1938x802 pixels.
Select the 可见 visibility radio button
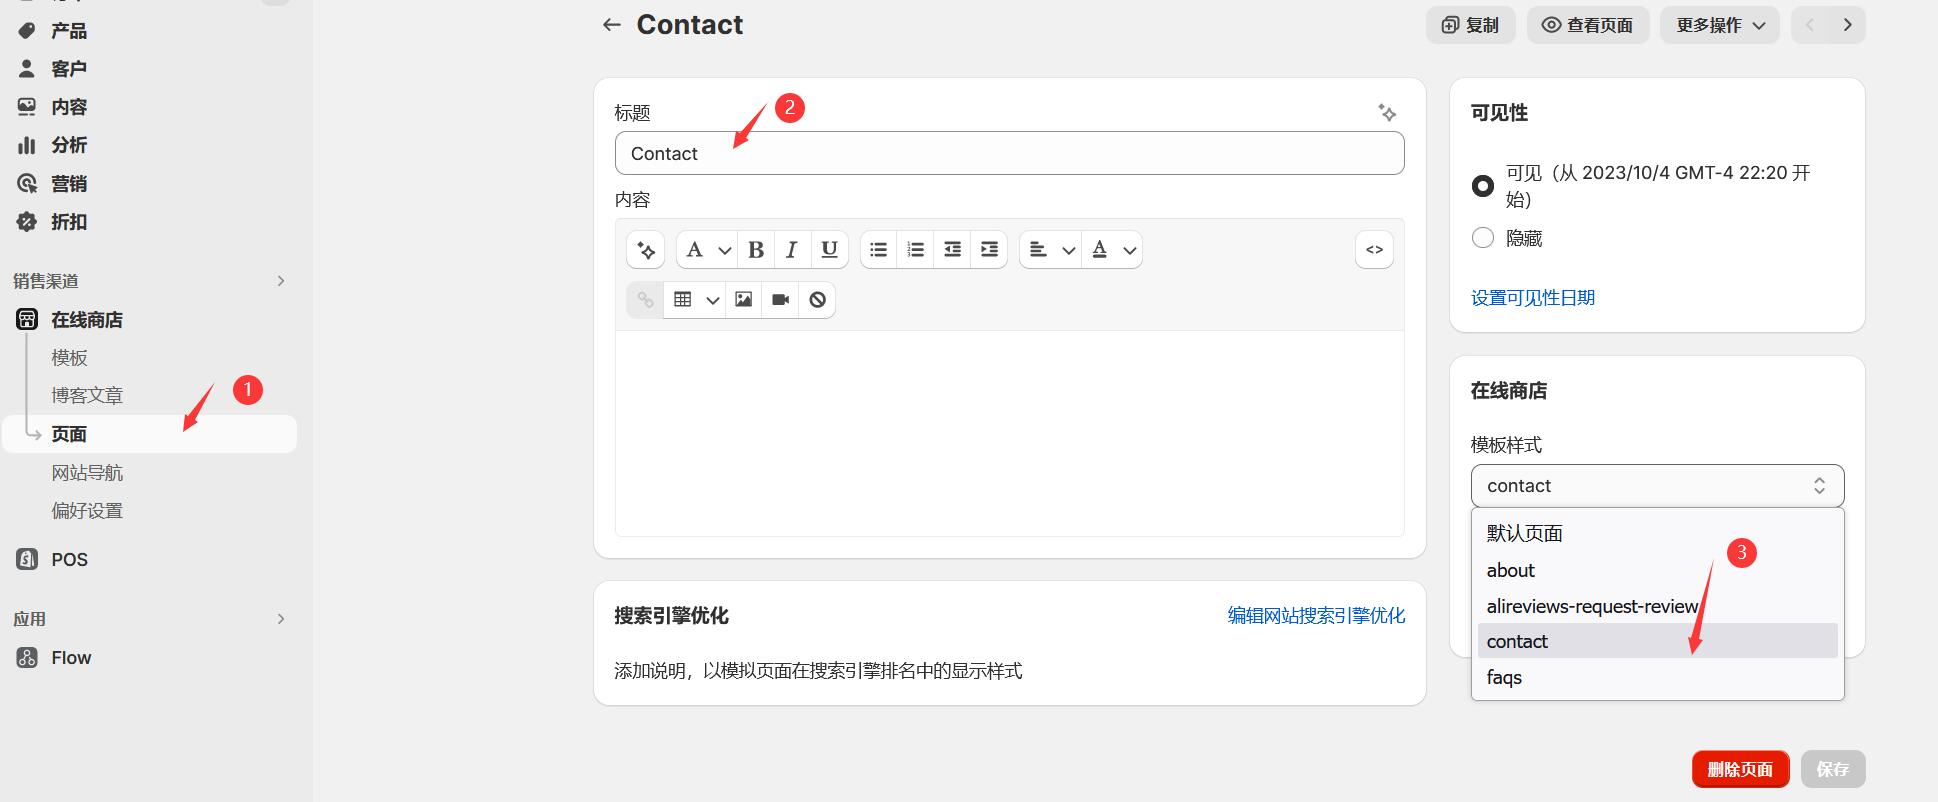pyautogui.click(x=1483, y=186)
